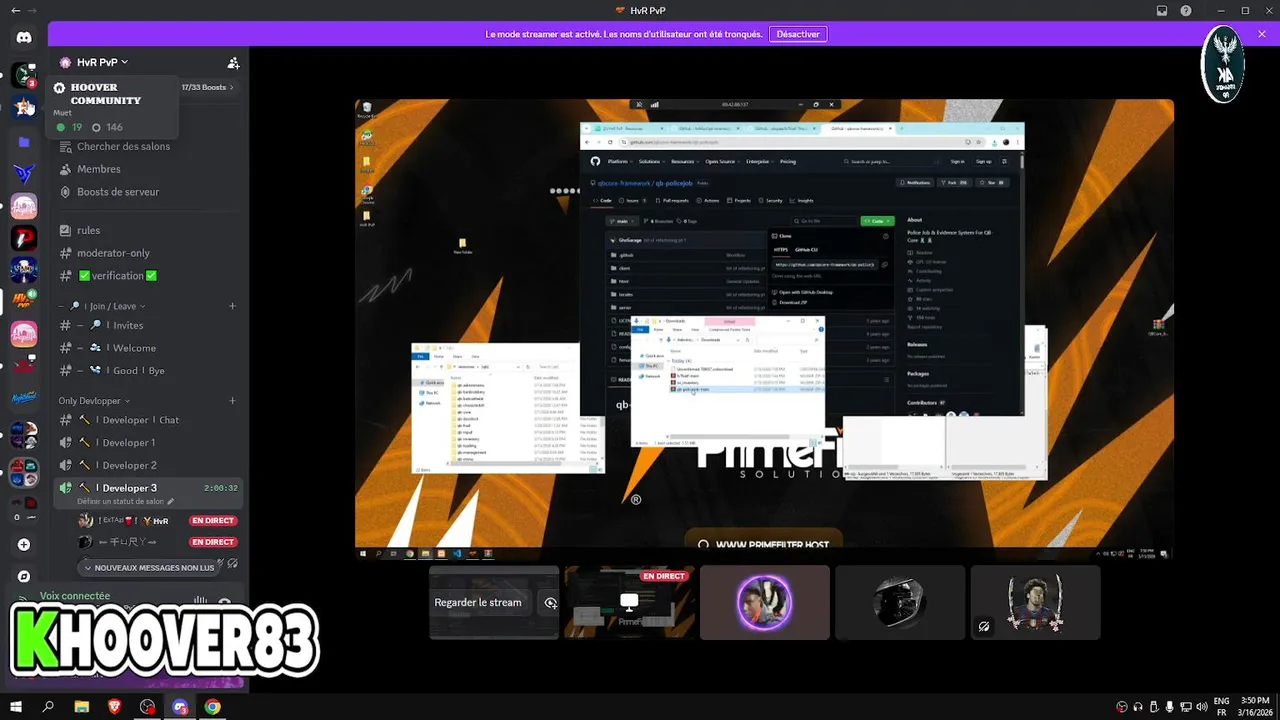This screenshot has width=1280, height=720.
Task: Open the server folder icon in sidebar
Action: pos(24,142)
